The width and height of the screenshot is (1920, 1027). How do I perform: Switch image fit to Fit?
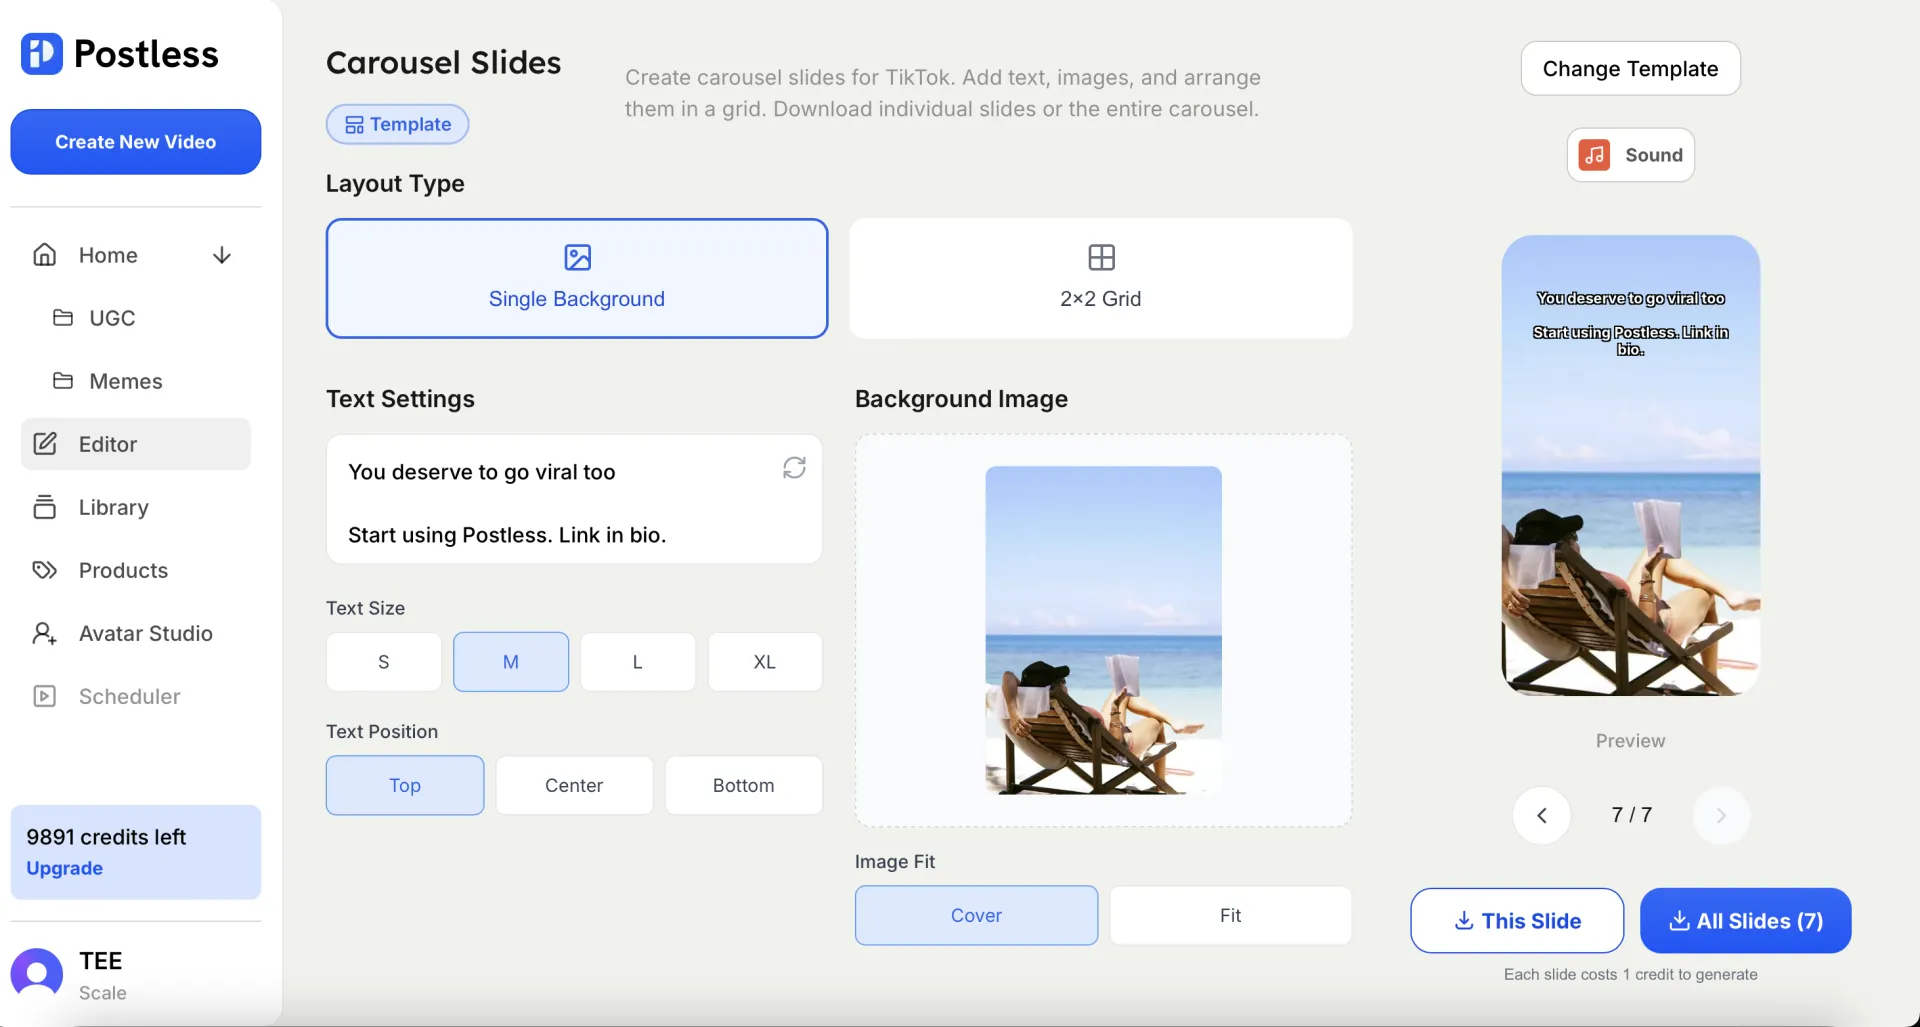tap(1229, 915)
